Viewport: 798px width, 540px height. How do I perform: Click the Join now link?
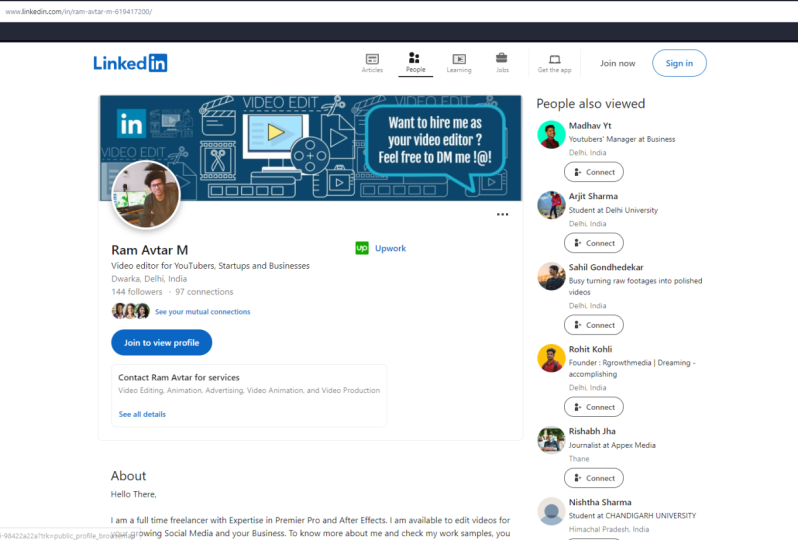(x=617, y=63)
